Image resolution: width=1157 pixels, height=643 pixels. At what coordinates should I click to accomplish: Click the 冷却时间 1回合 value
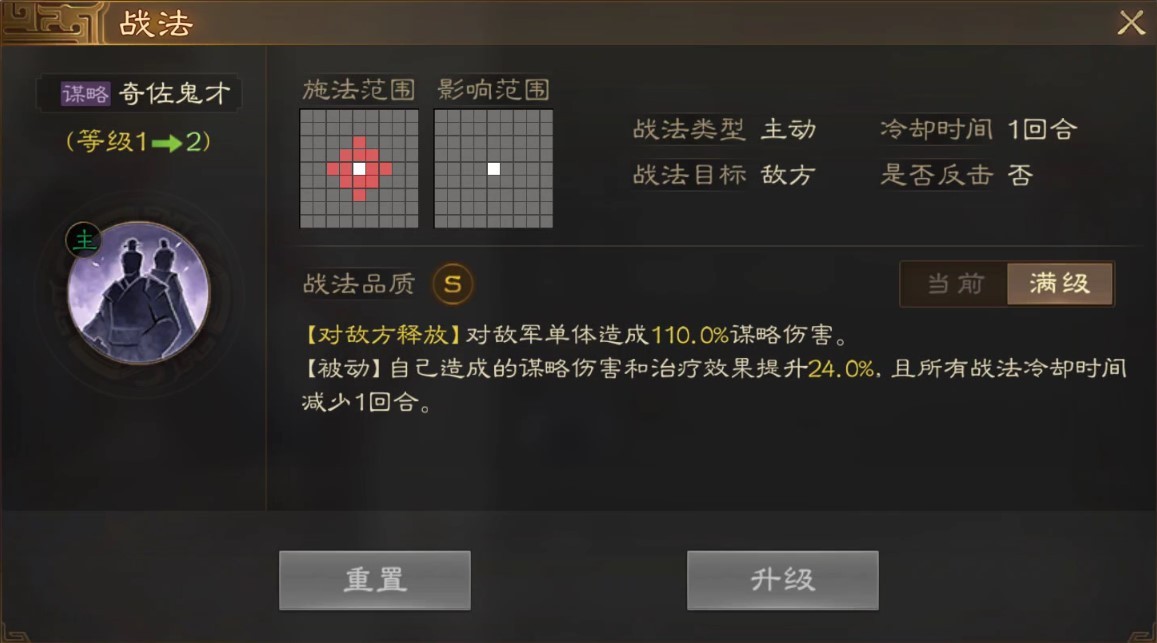(x=1043, y=130)
